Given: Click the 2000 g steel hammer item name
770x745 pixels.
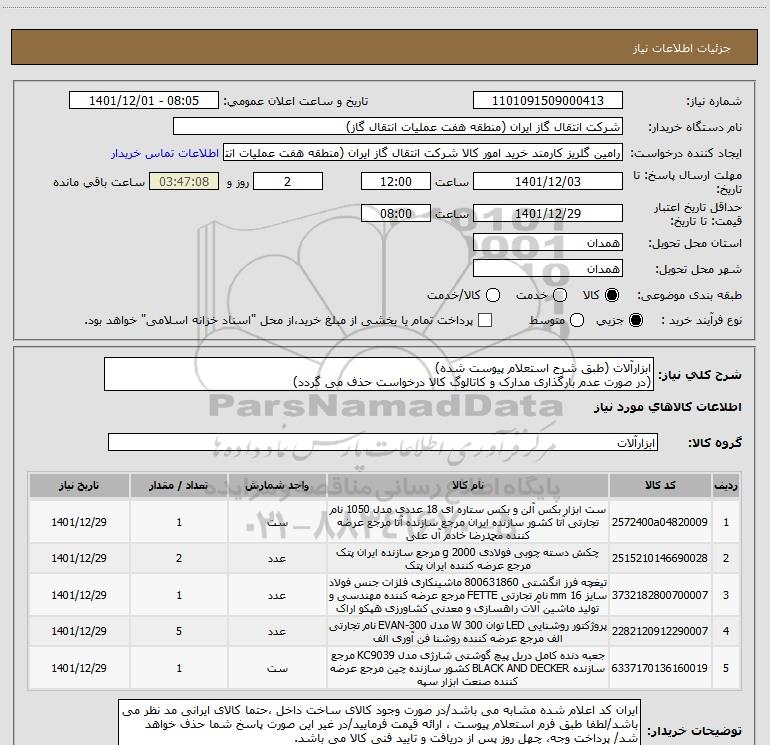Looking at the screenshot, I should (468, 558).
